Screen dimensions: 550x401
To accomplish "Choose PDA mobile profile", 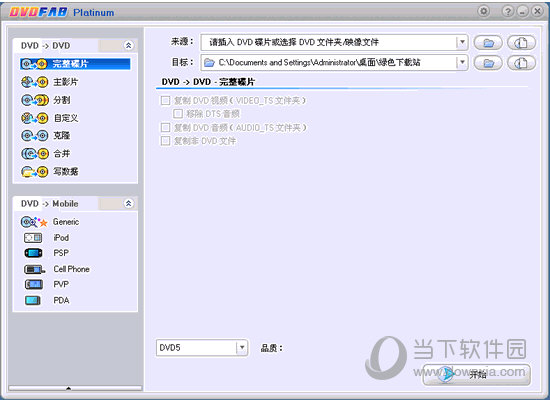I will [61, 300].
